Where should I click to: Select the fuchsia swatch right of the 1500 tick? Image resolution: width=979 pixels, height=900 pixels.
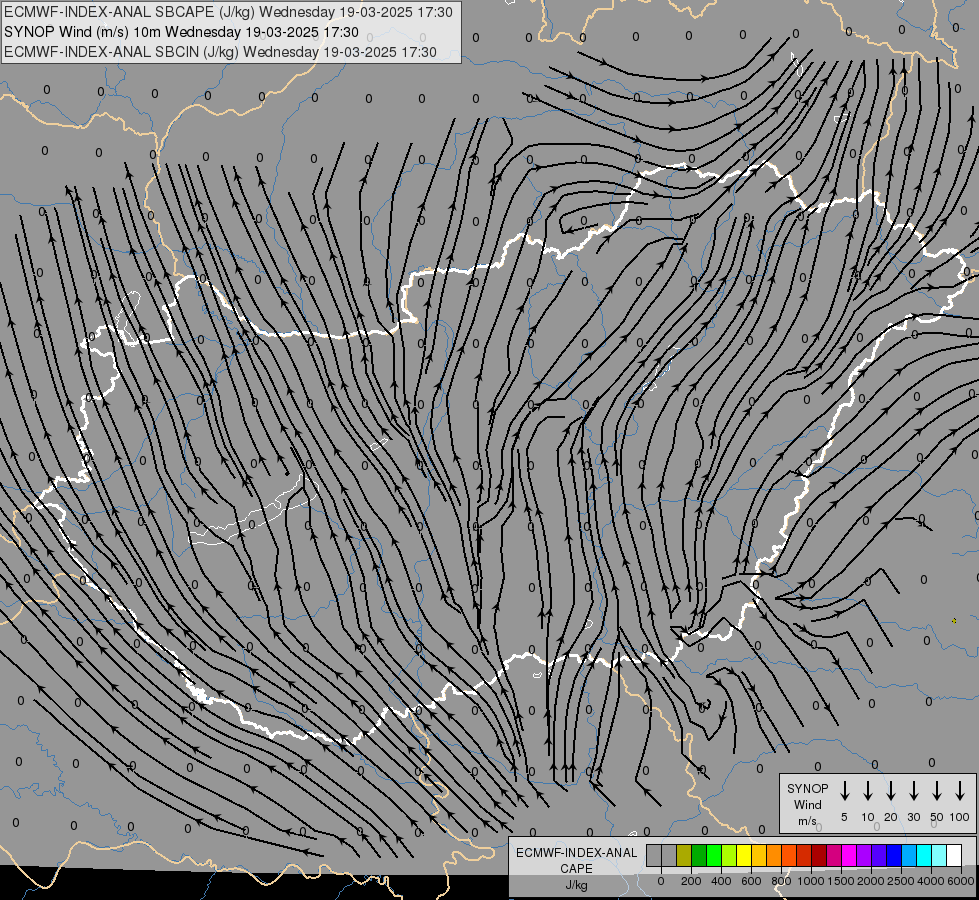tap(849, 855)
